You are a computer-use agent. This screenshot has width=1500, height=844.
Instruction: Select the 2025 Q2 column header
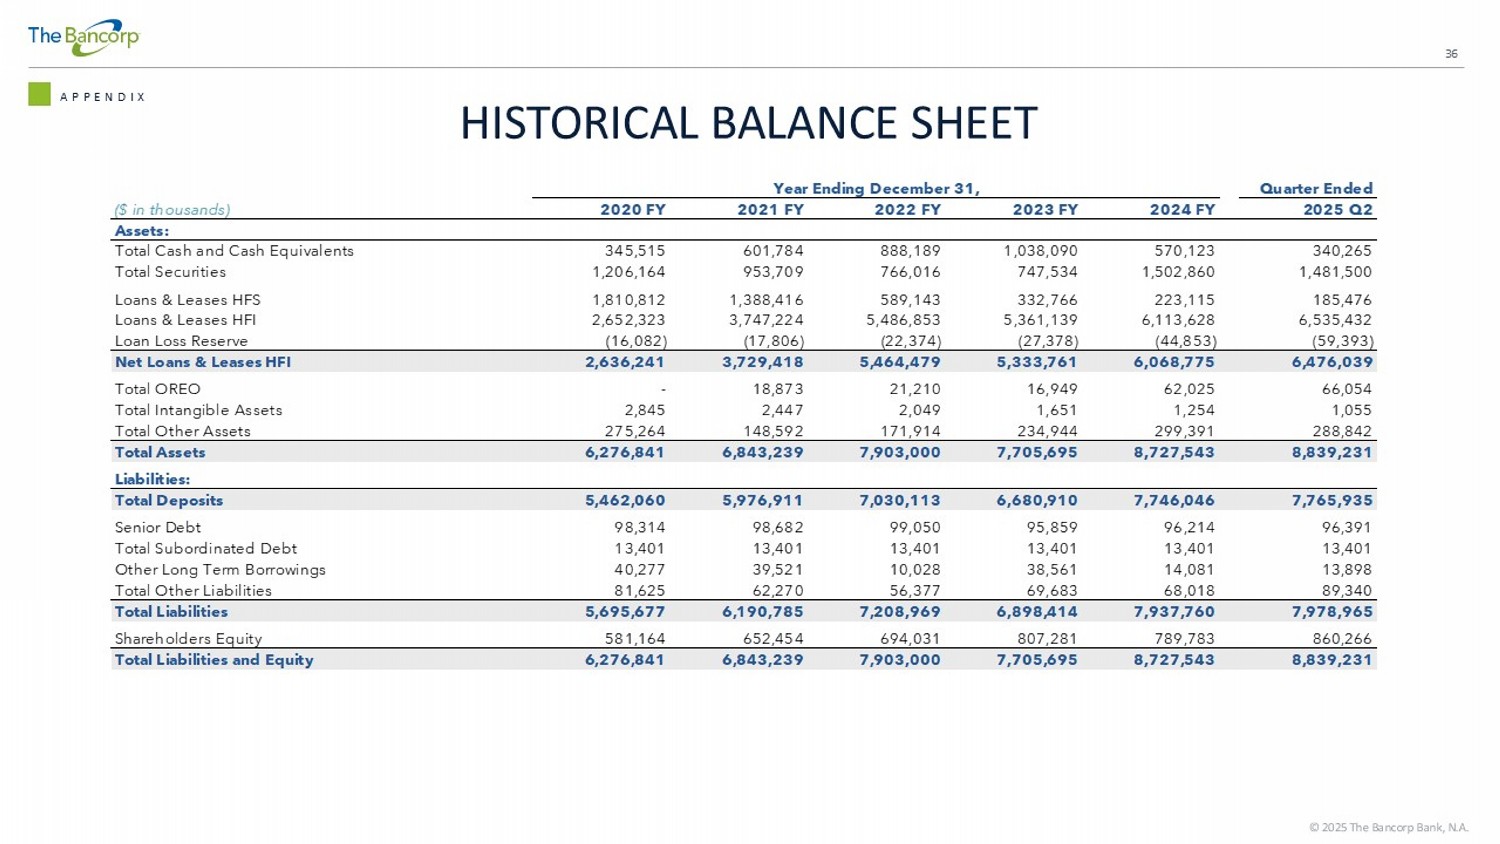pos(1337,210)
